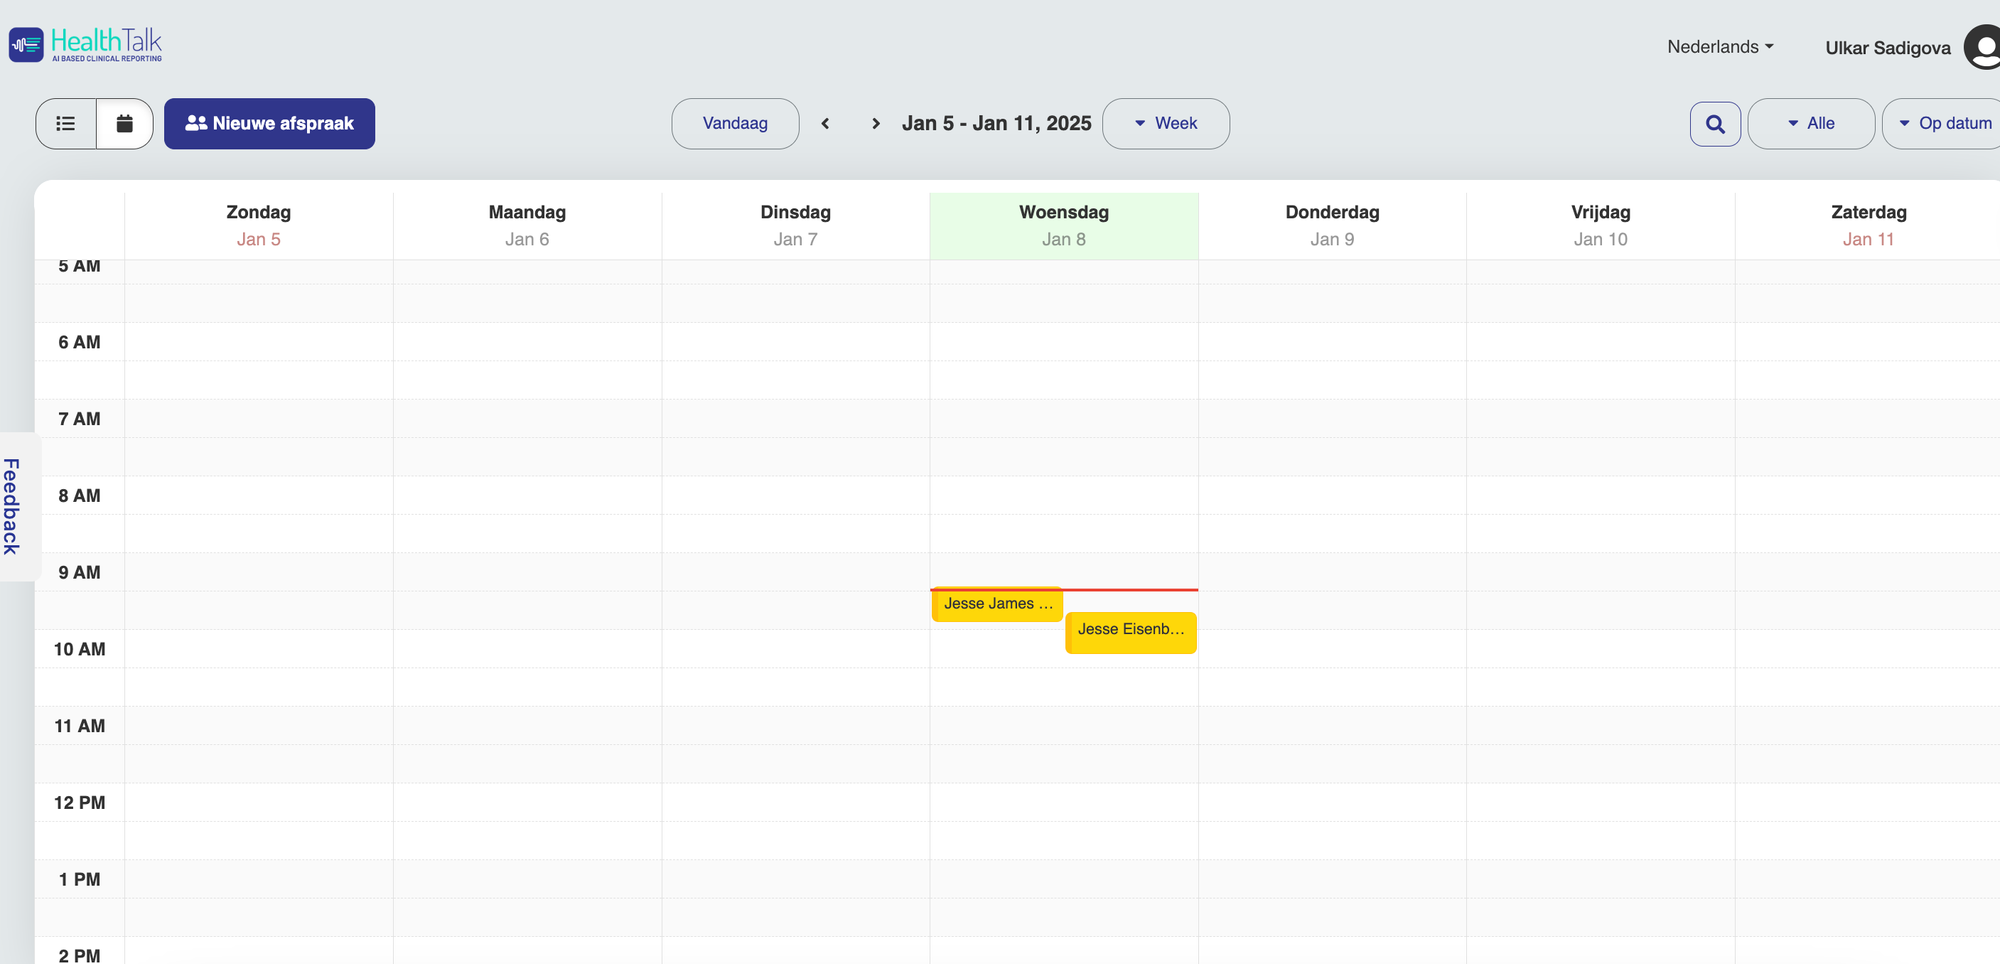Go to next week arrow
Viewport: 2000px width, 964px height.
[x=876, y=124]
